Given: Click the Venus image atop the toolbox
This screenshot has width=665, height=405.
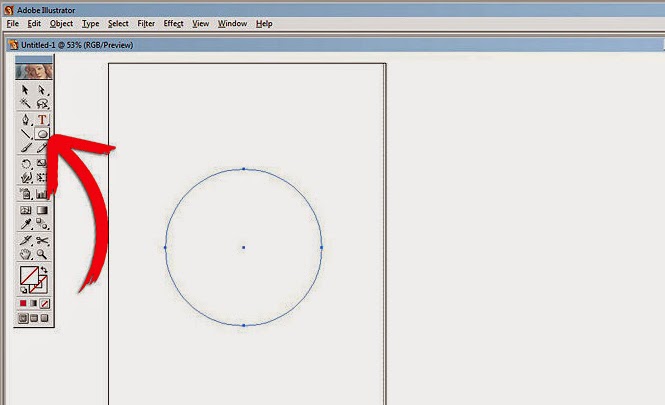Looking at the screenshot, I should click(34, 71).
